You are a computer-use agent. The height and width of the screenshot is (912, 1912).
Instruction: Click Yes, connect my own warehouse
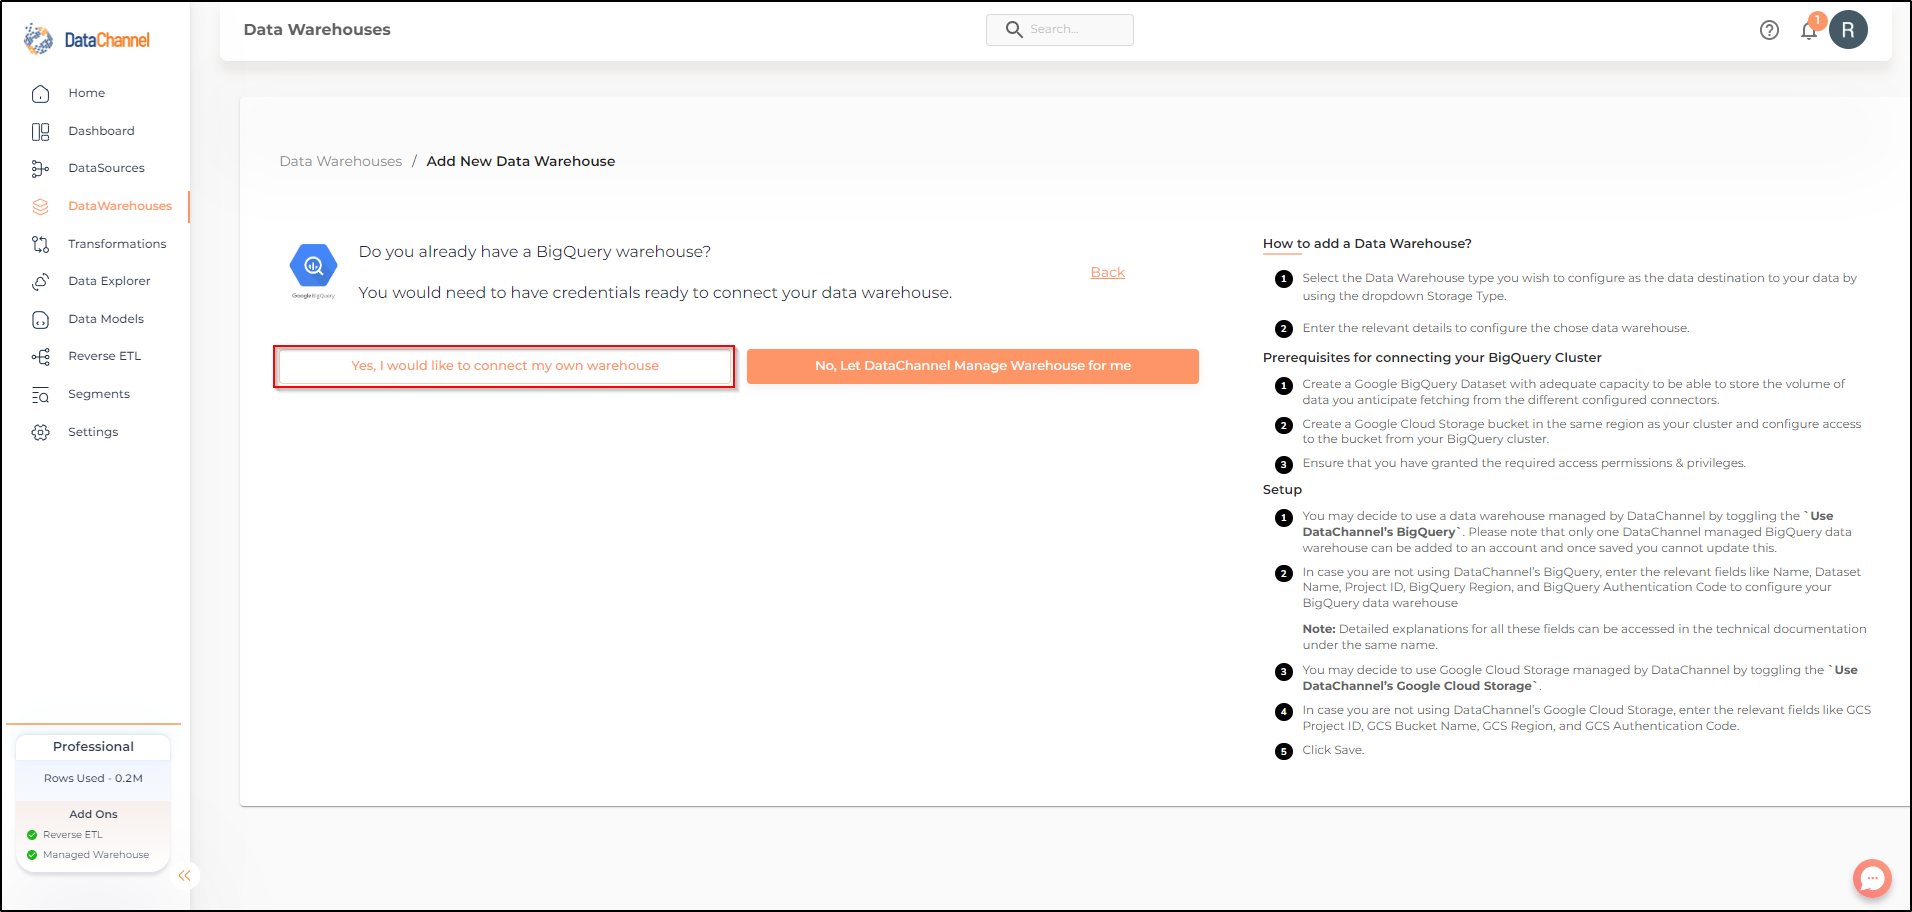505,366
